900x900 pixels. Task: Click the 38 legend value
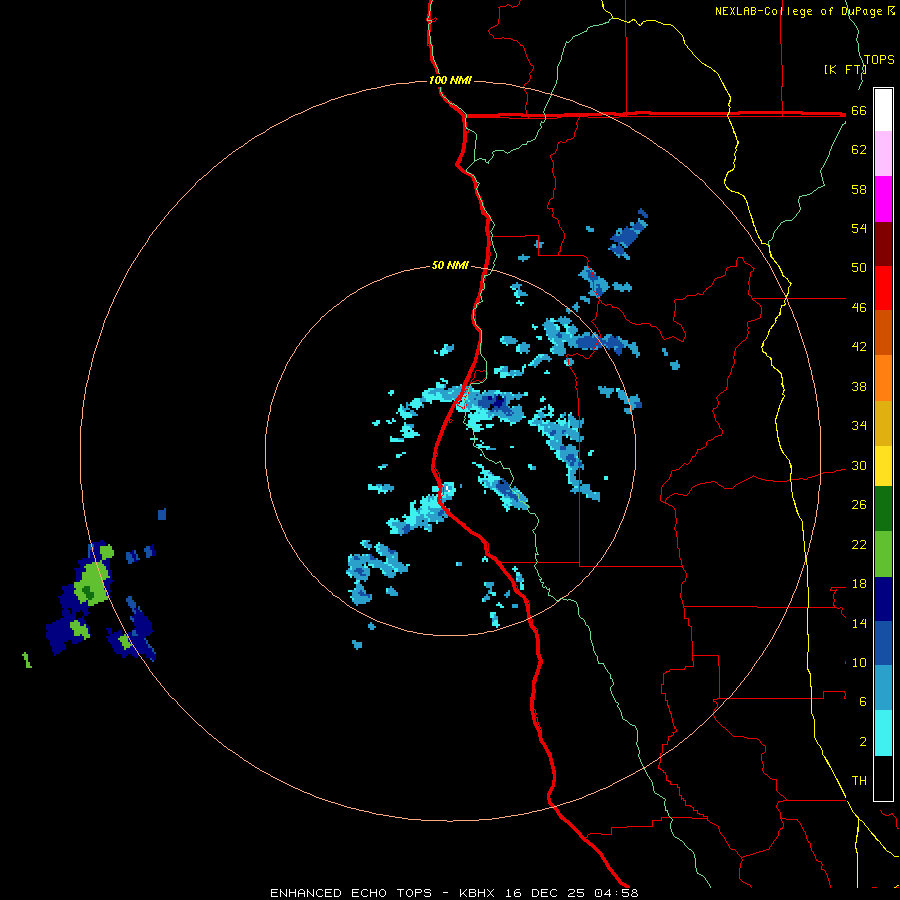pos(859,387)
